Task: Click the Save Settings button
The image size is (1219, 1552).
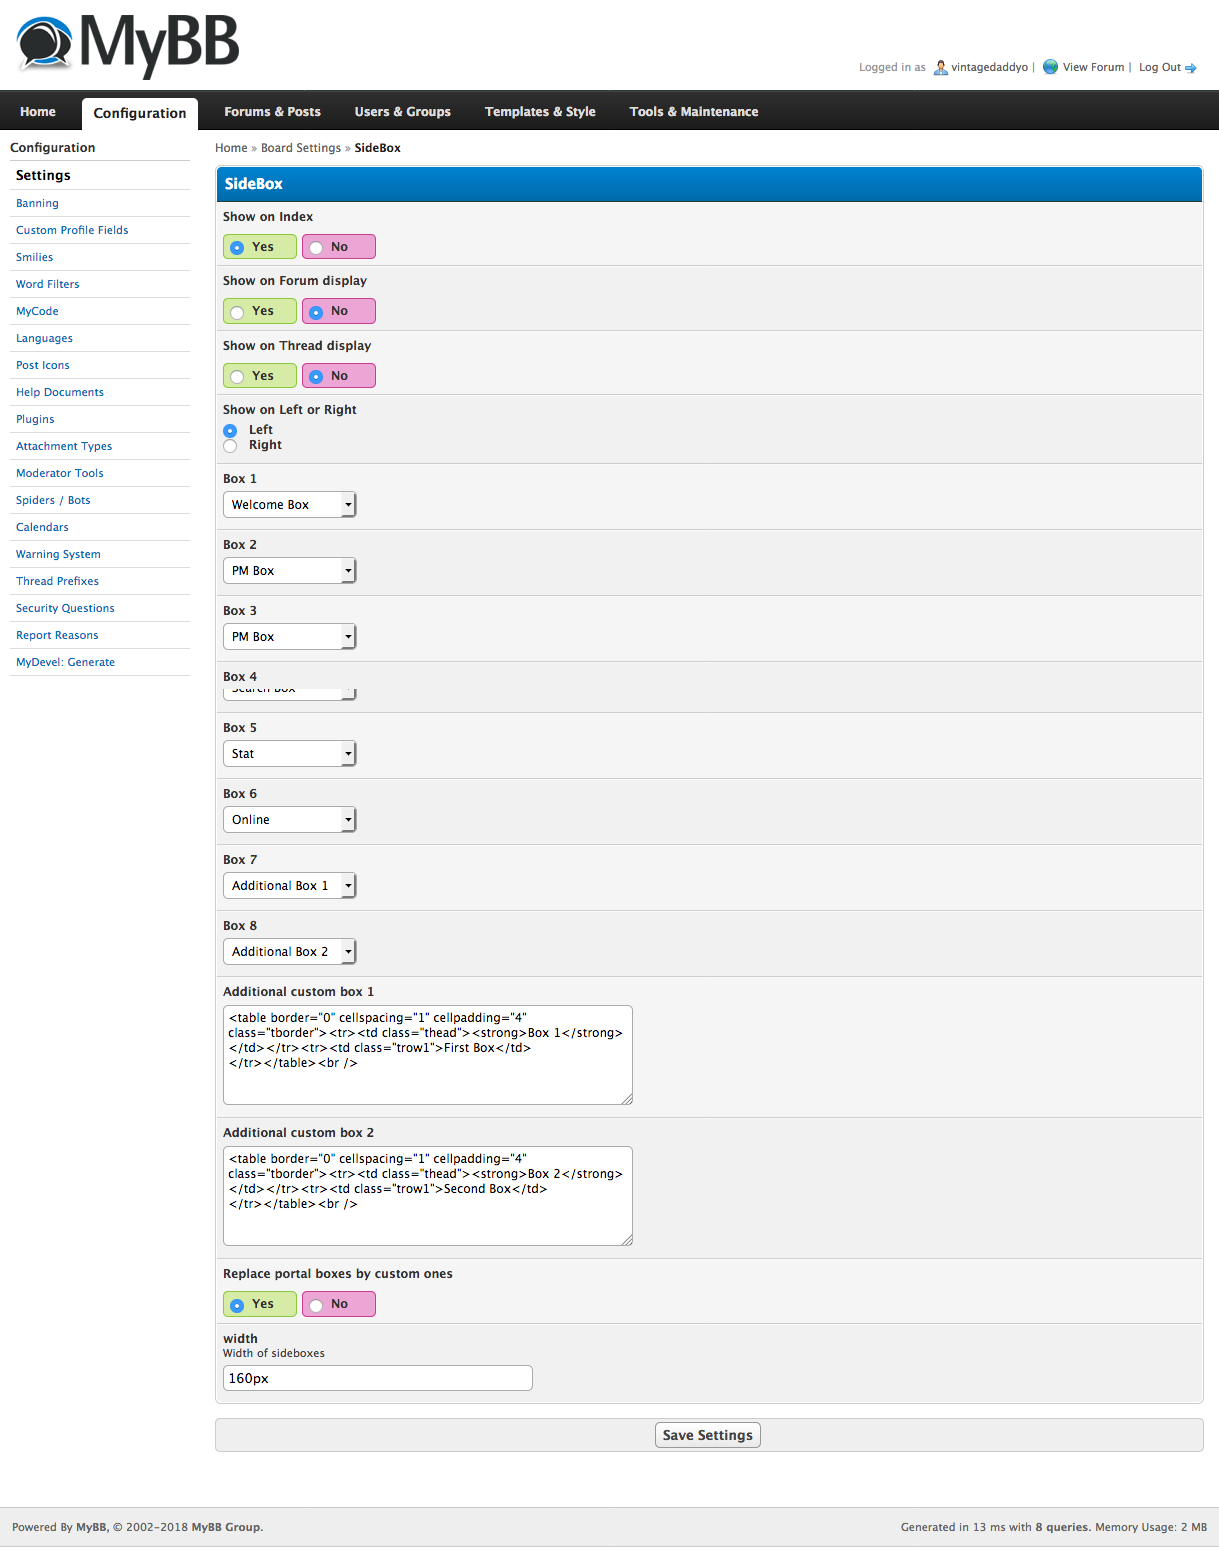Action: (x=707, y=1435)
